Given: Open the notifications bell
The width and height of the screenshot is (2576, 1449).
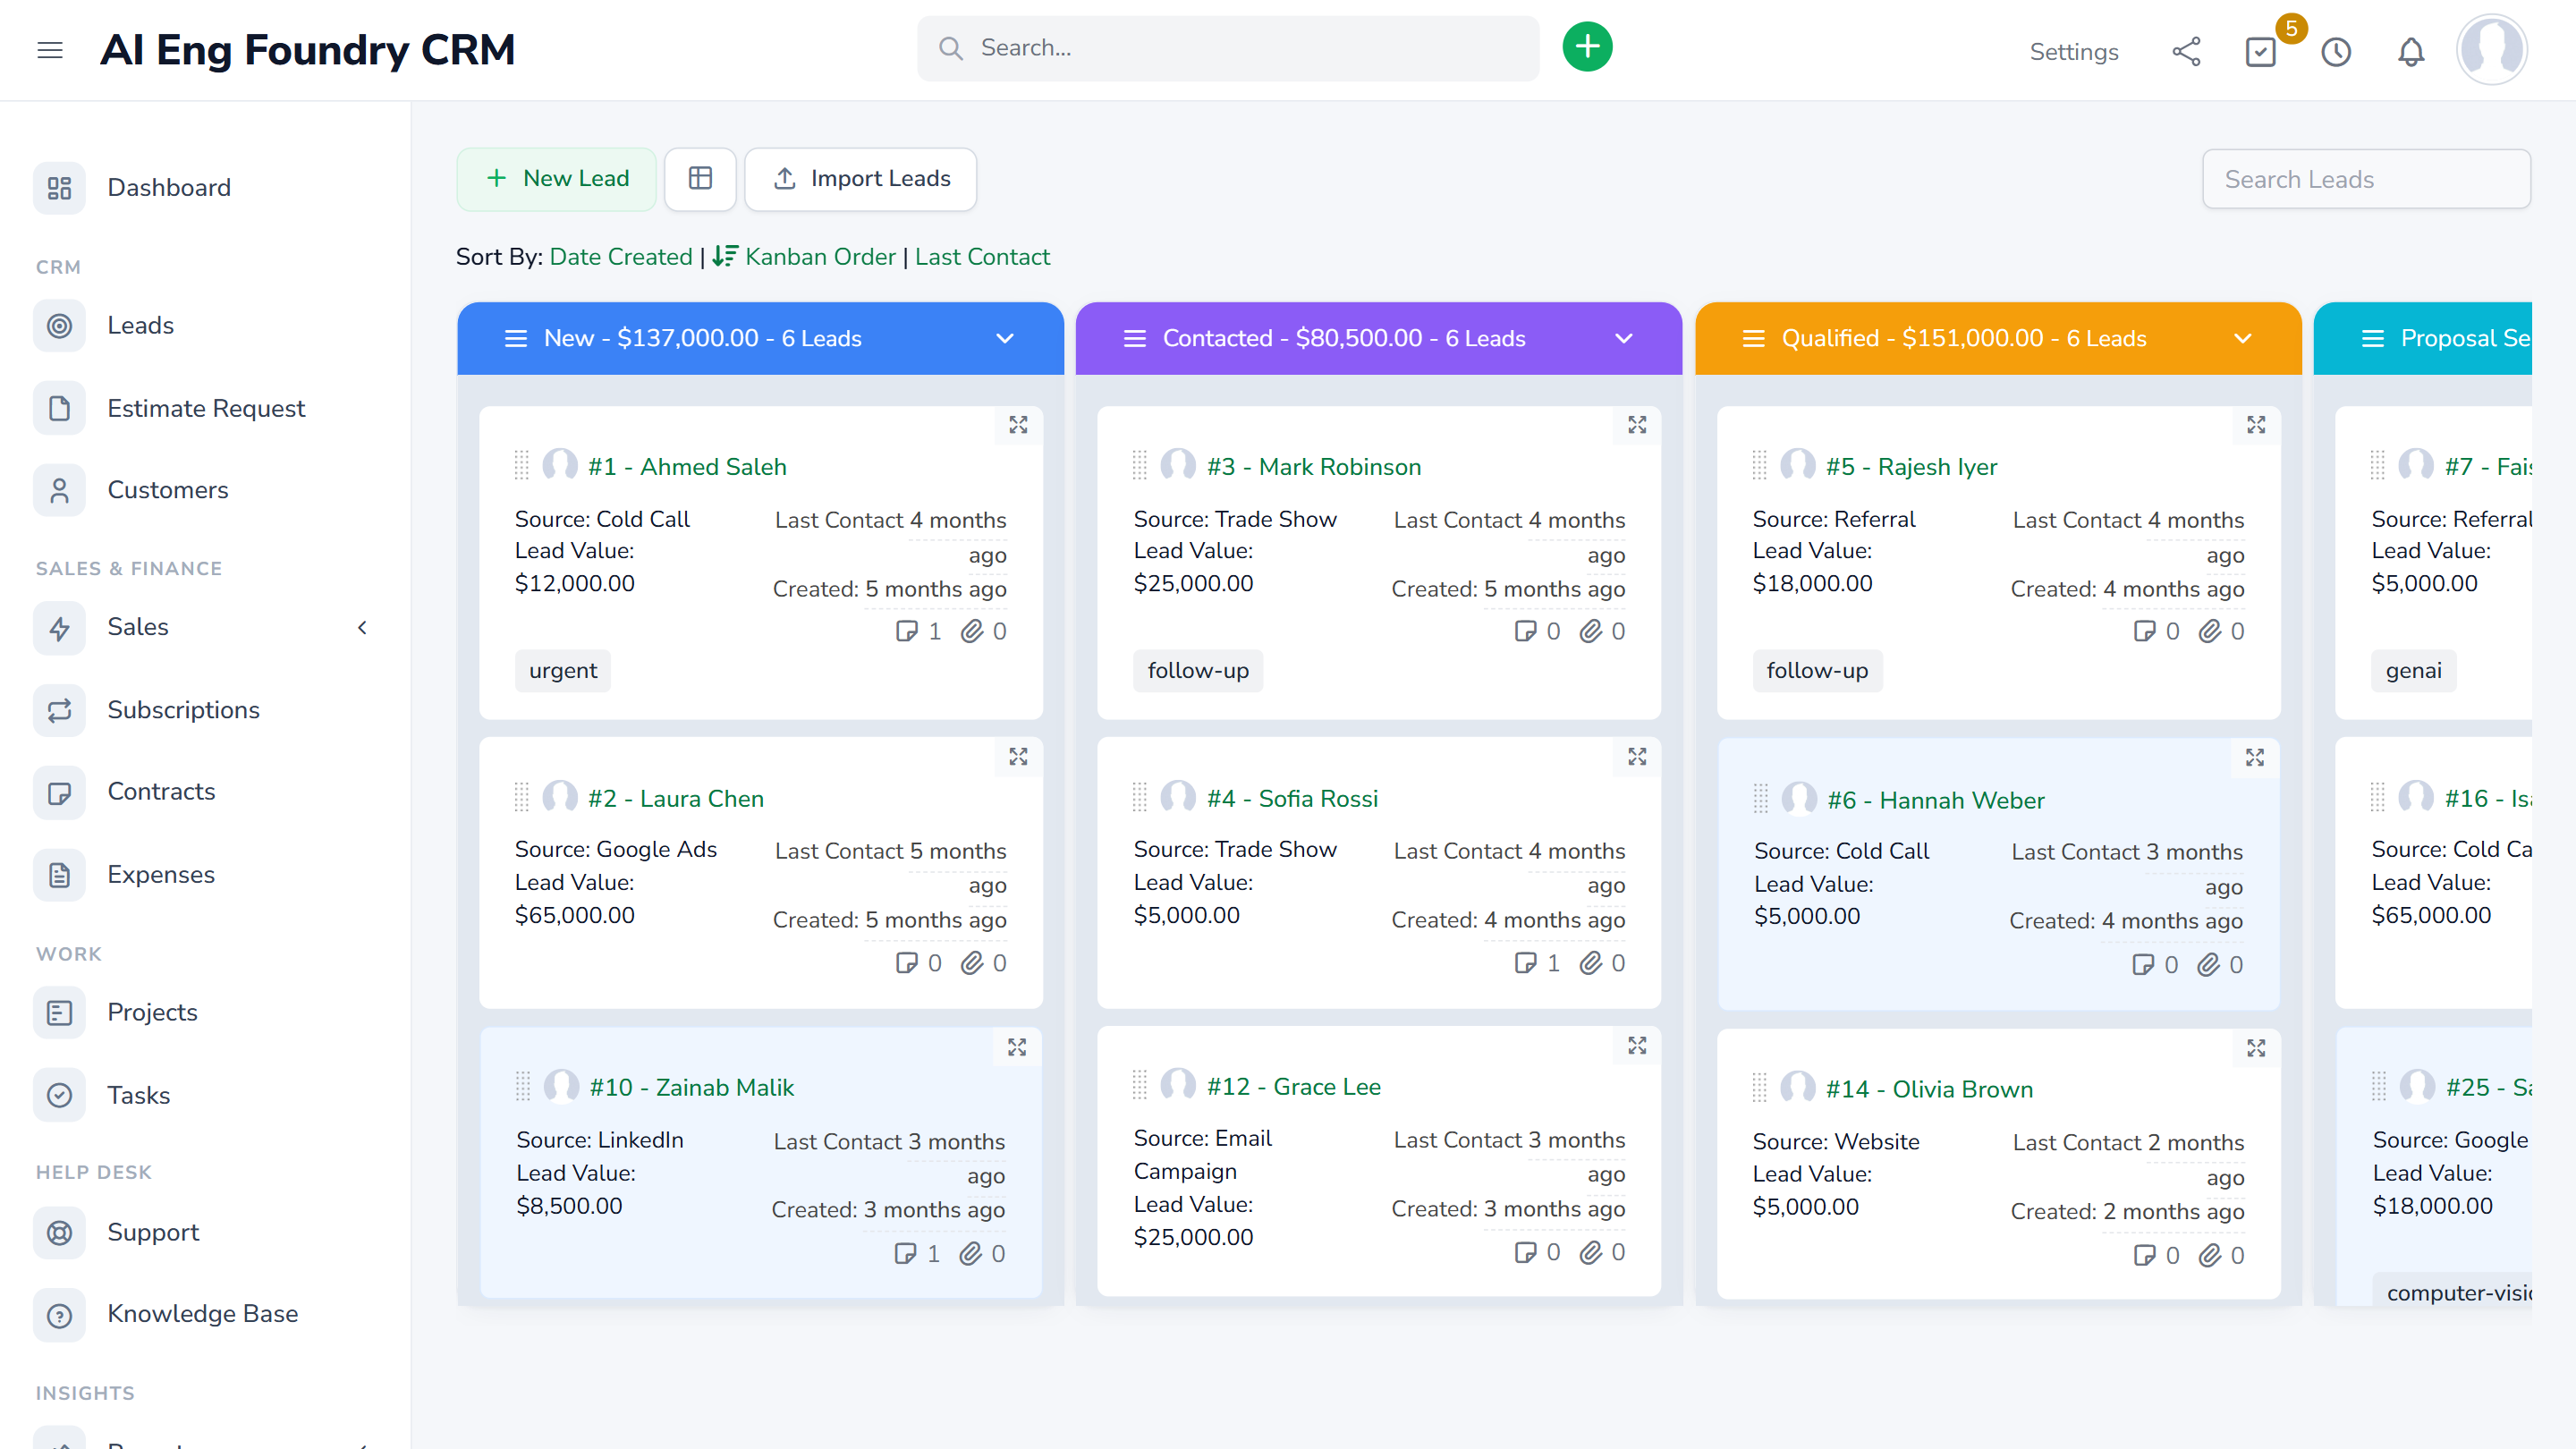Looking at the screenshot, I should click(x=2411, y=51).
